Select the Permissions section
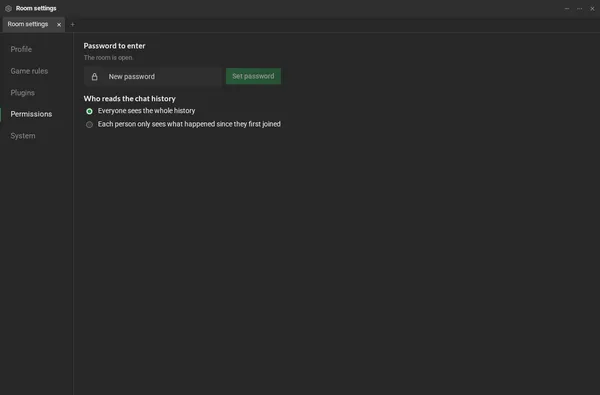The image size is (600, 395). point(31,114)
